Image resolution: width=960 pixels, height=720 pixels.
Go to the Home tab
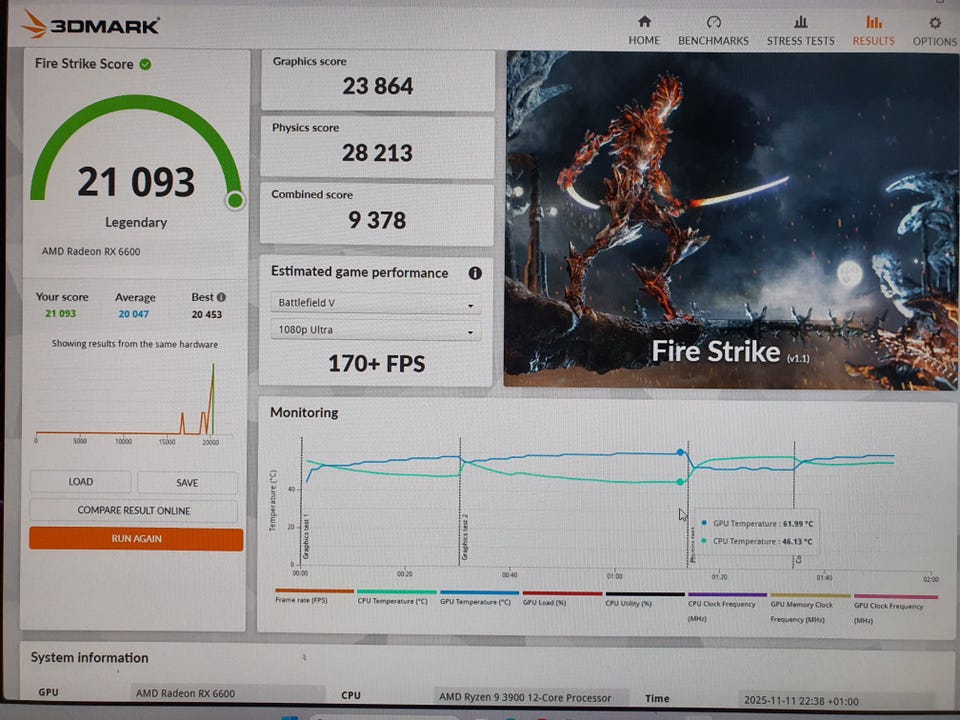tap(644, 31)
